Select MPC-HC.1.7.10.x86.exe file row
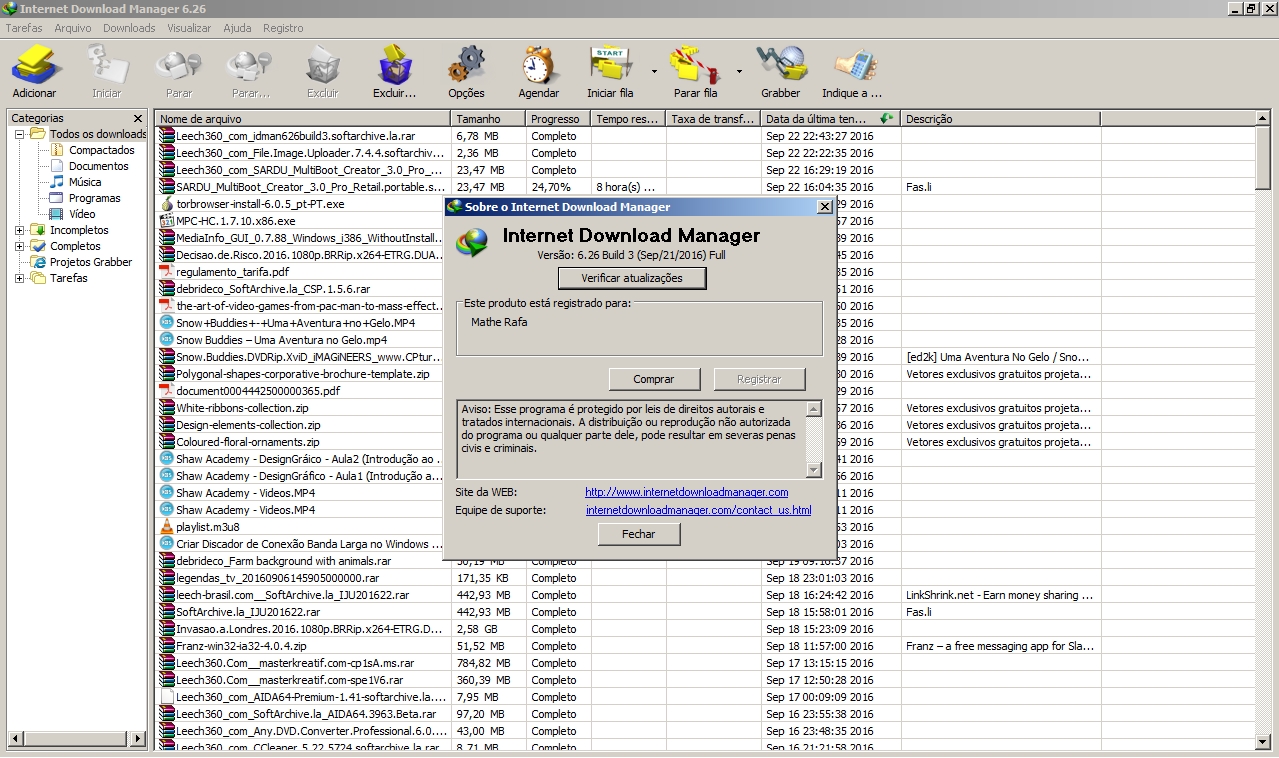Viewport: 1279px width, 758px height. [236, 221]
